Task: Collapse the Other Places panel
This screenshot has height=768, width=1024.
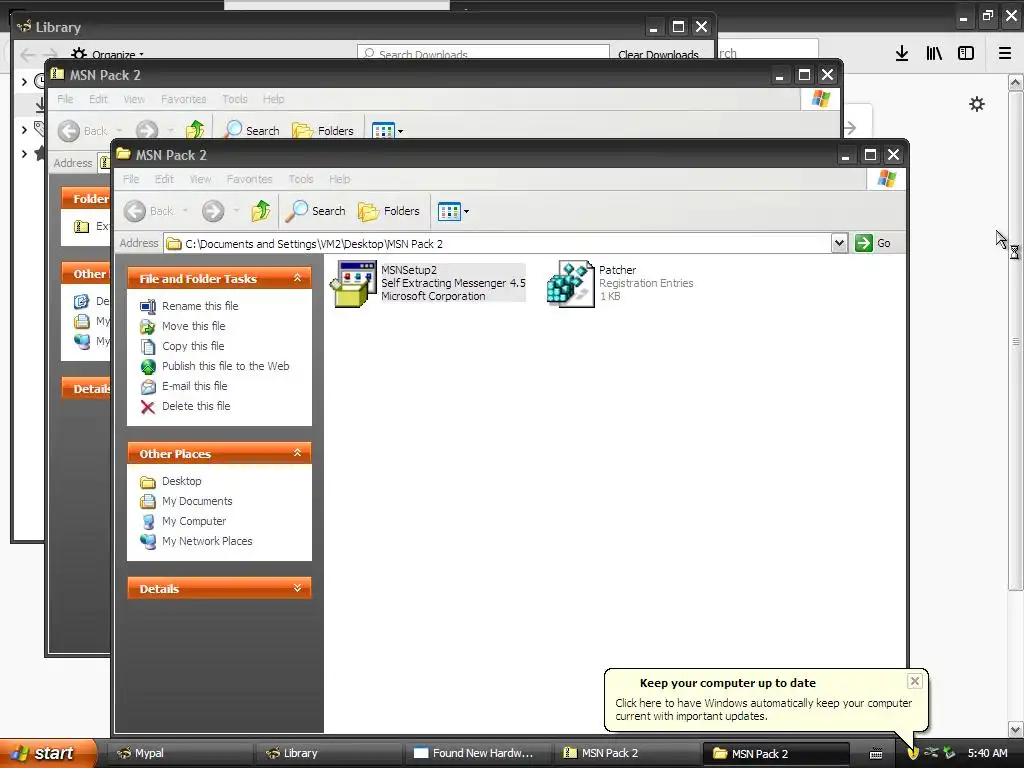Action: click(297, 453)
